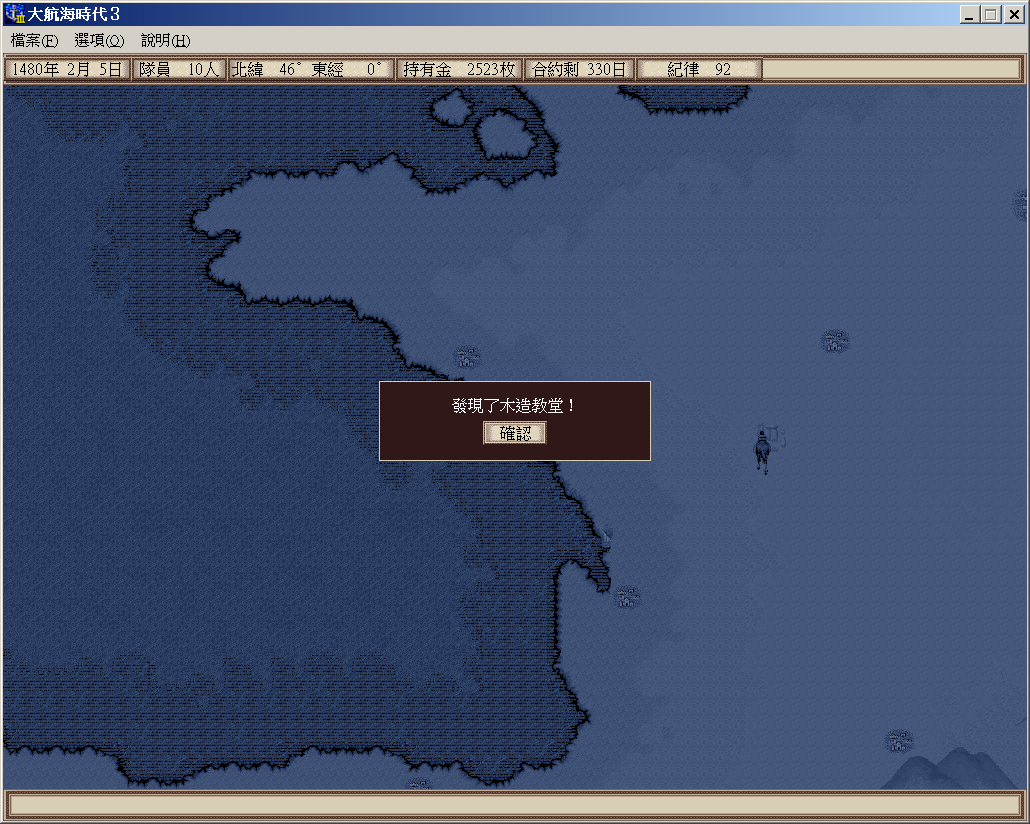Click the 持有金 2523枚 gold field
Screen dimensions: 1030x824
(x=459, y=70)
